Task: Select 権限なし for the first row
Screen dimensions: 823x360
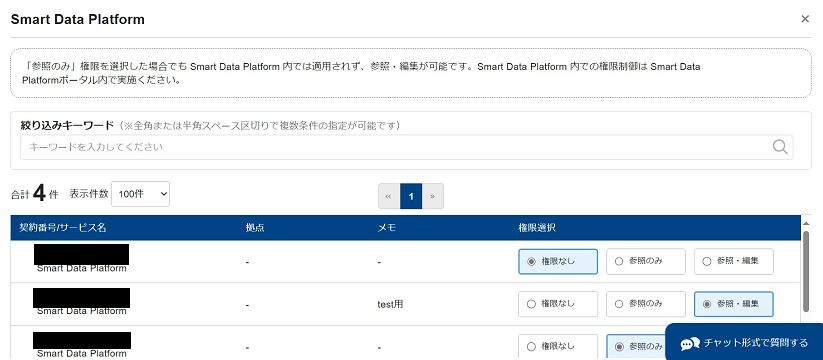Action: coord(558,261)
